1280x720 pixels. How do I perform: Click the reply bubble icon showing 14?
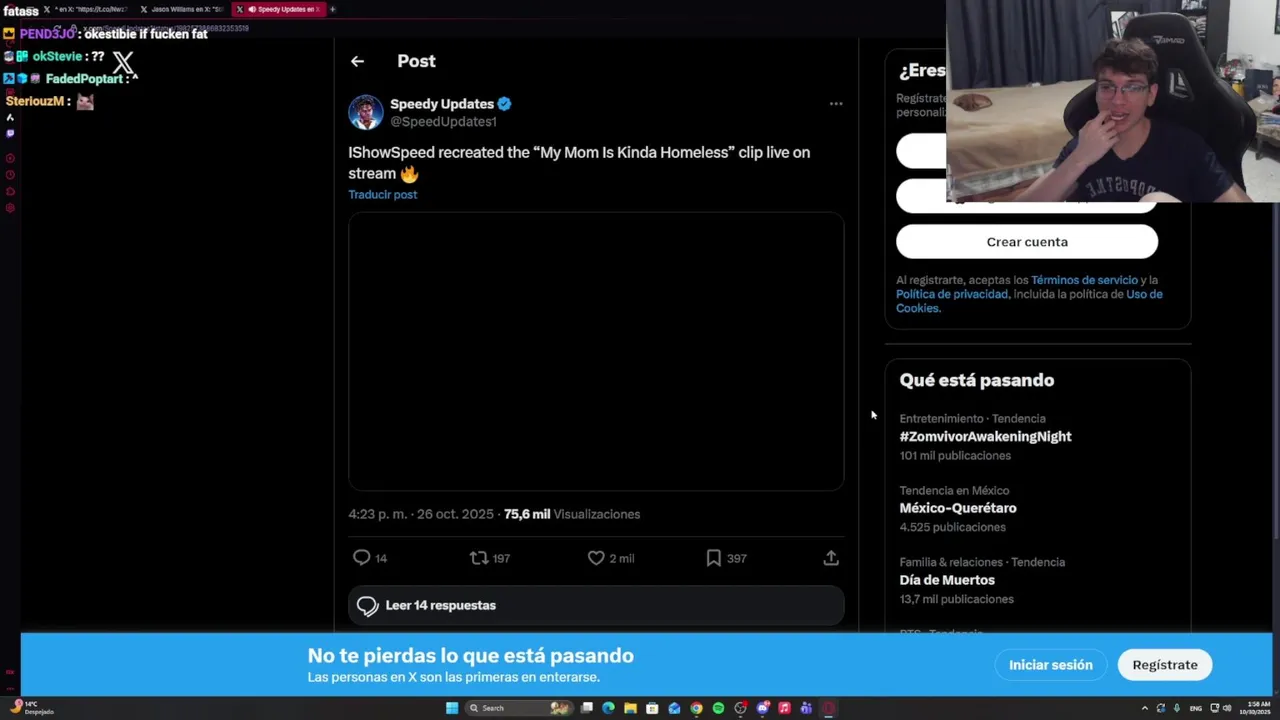[362, 558]
